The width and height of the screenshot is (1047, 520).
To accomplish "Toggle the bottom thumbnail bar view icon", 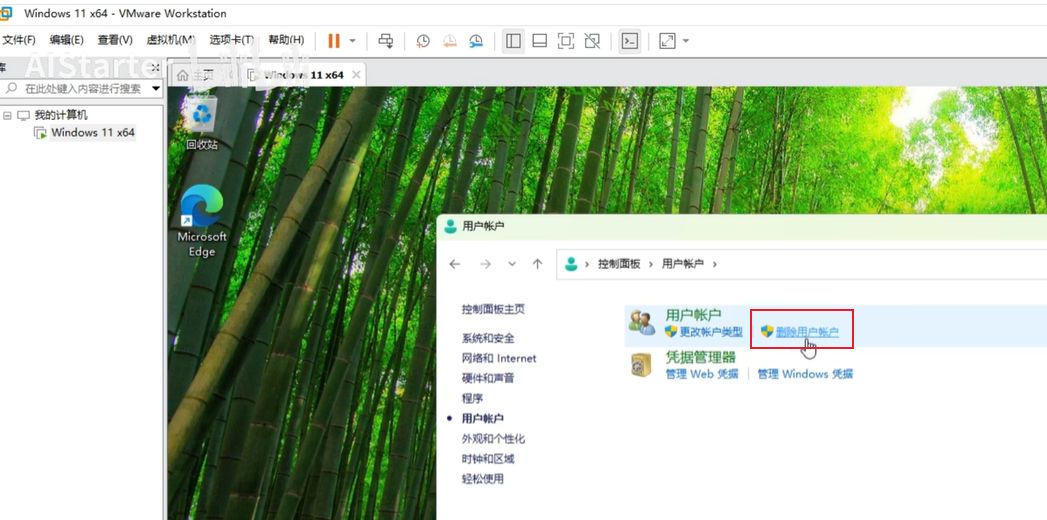I will click(x=539, y=41).
